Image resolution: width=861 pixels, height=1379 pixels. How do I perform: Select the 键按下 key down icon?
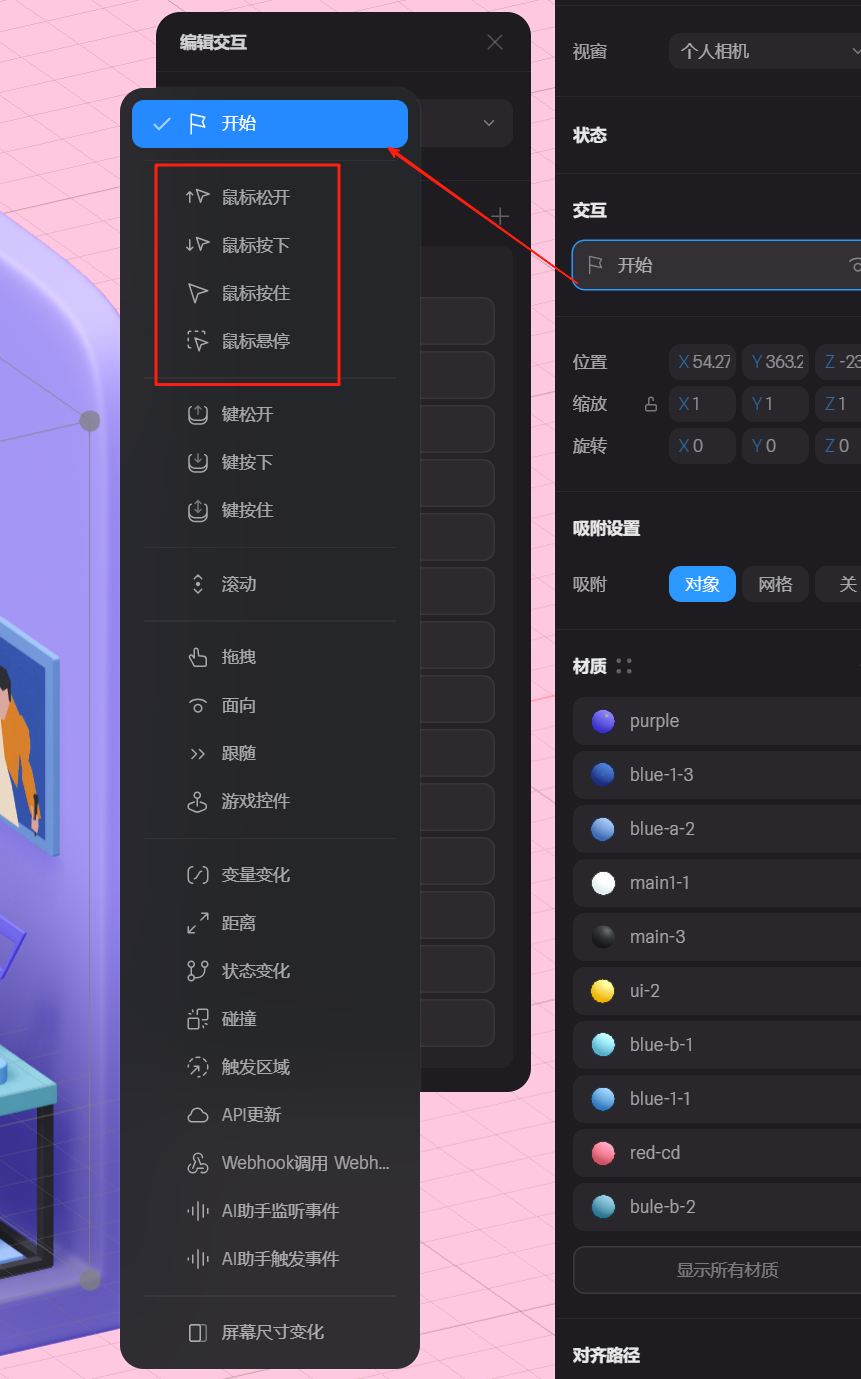198,462
